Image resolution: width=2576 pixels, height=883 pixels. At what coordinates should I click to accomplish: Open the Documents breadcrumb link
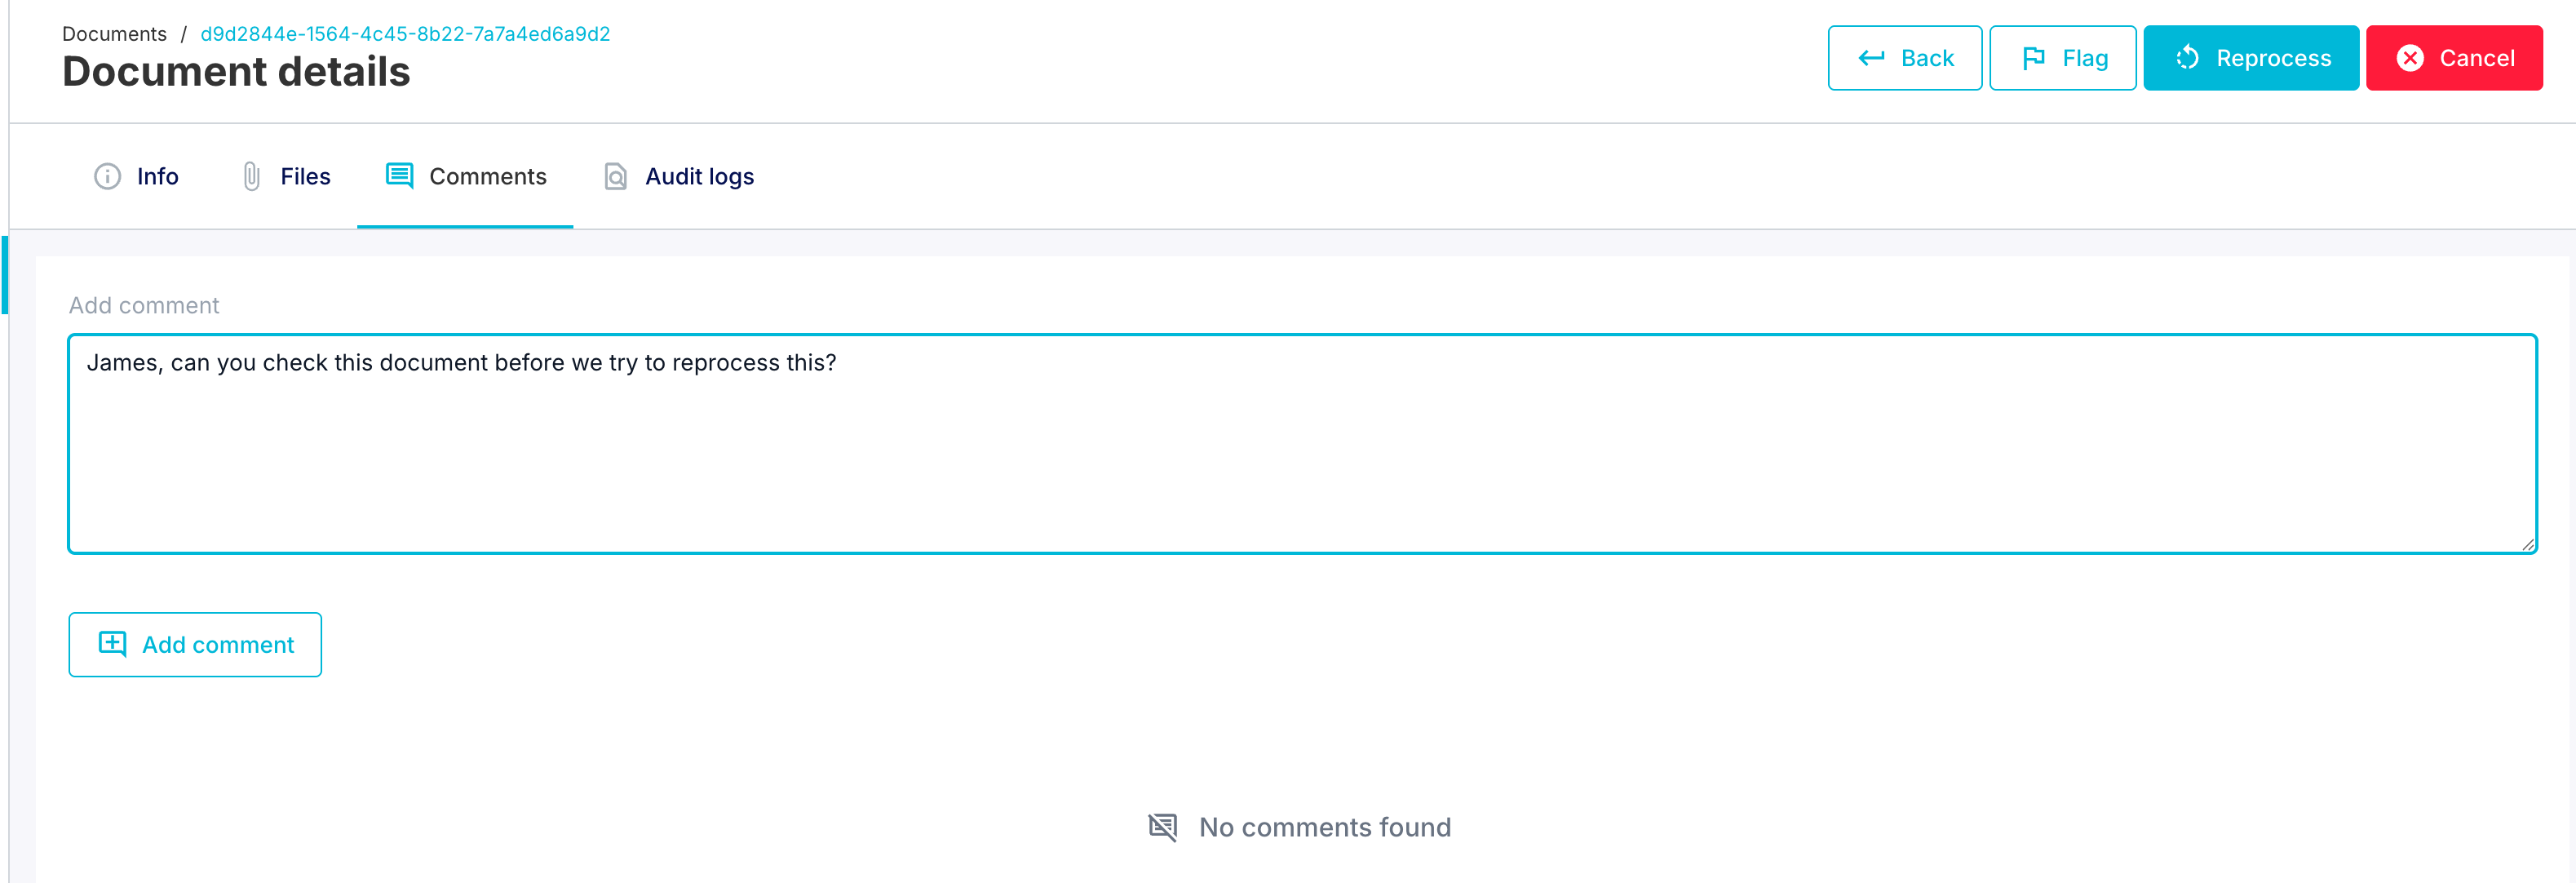pyautogui.click(x=114, y=34)
